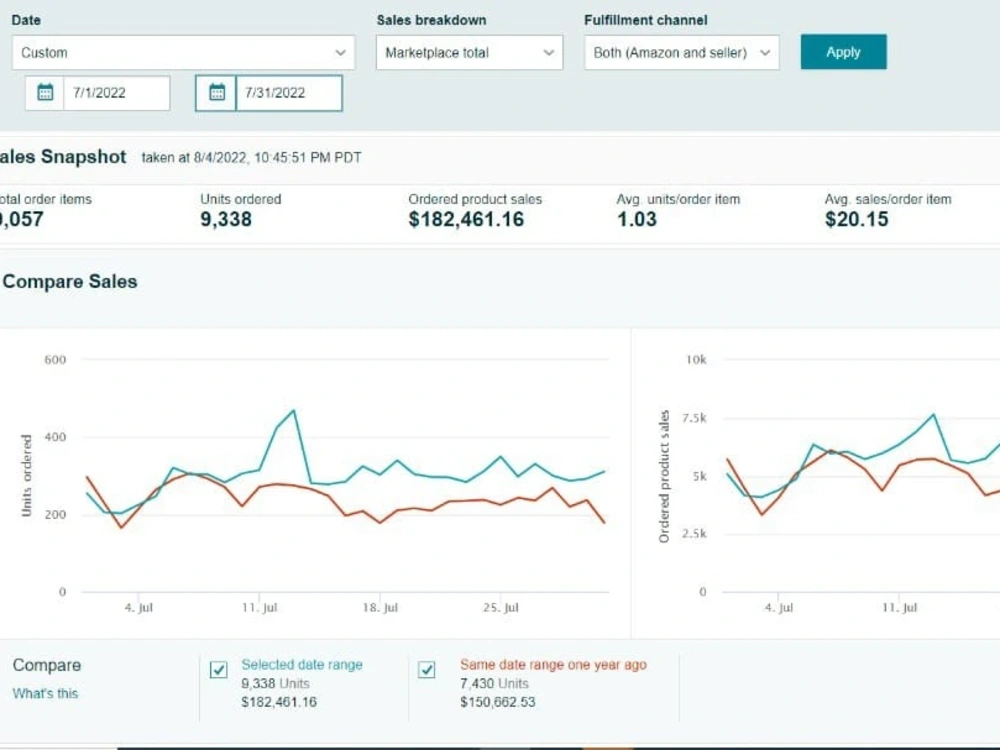Click the Avg. sales/order item value $20.15
Screen dimensions: 1000x750
857,219
